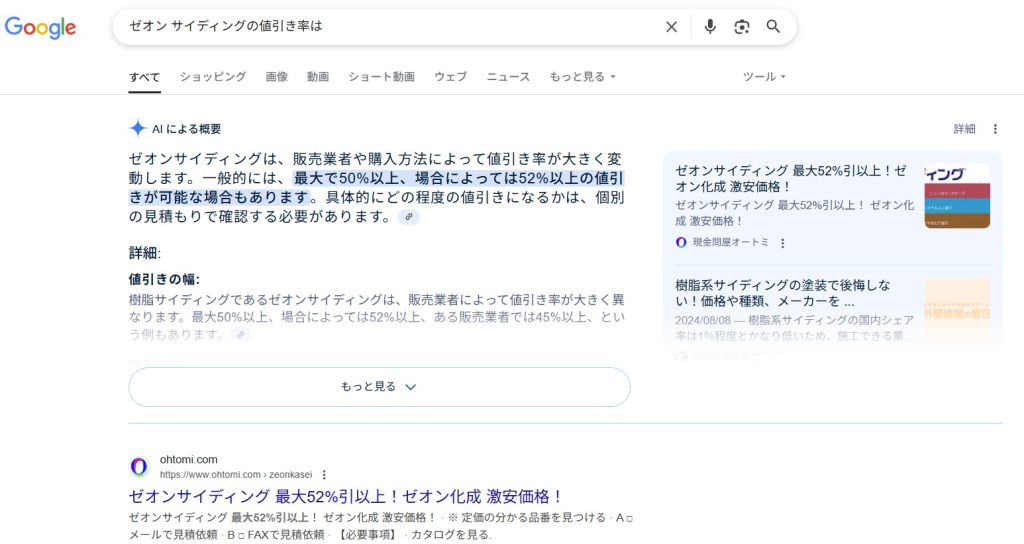Click source link chip after first AI paragraph
Viewport: 1024px width, 544px height.
(x=409, y=217)
